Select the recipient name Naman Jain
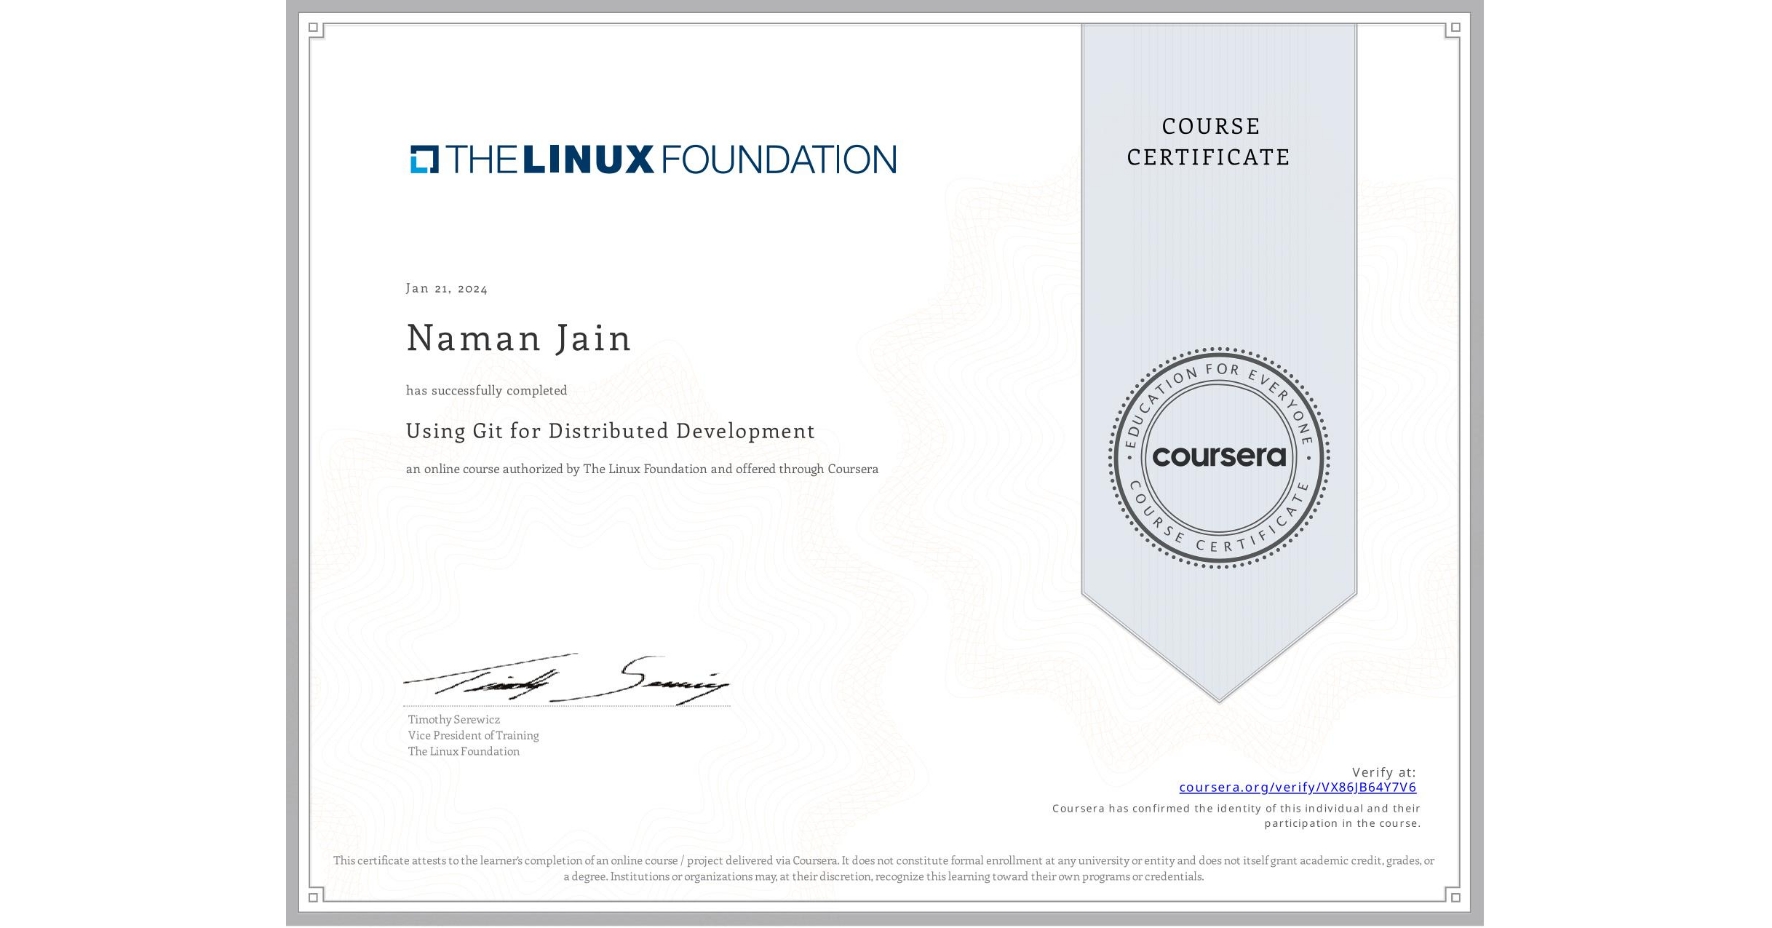 click(x=518, y=339)
